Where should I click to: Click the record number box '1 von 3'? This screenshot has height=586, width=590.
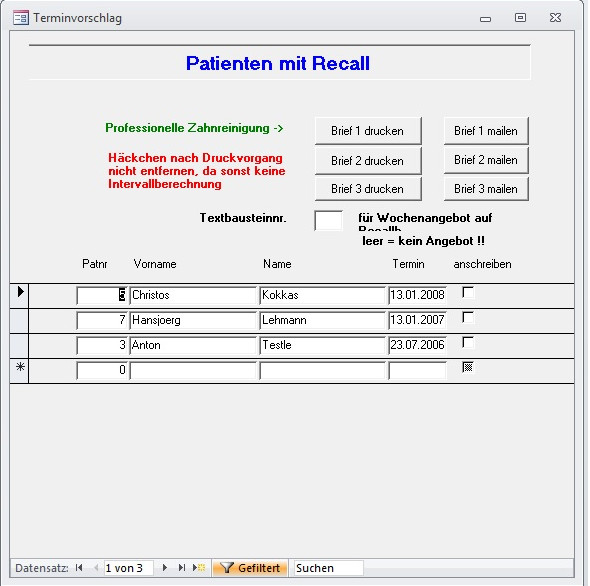point(128,568)
